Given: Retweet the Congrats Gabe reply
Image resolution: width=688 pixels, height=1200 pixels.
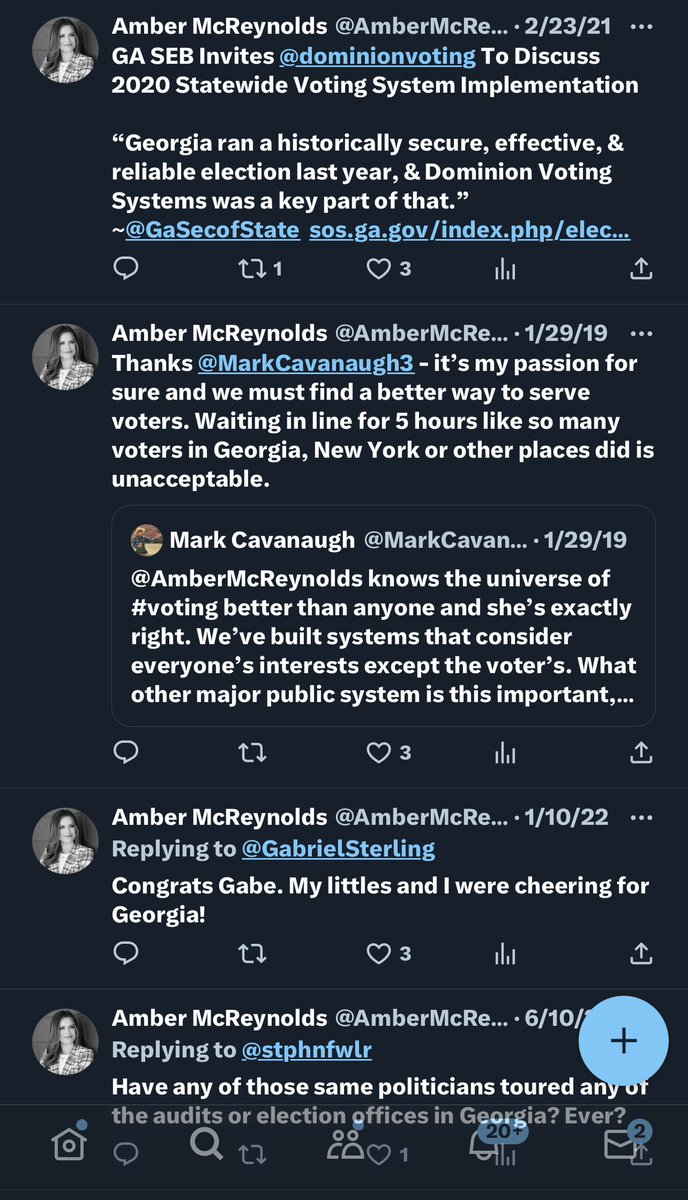Looking at the screenshot, I should 251,954.
